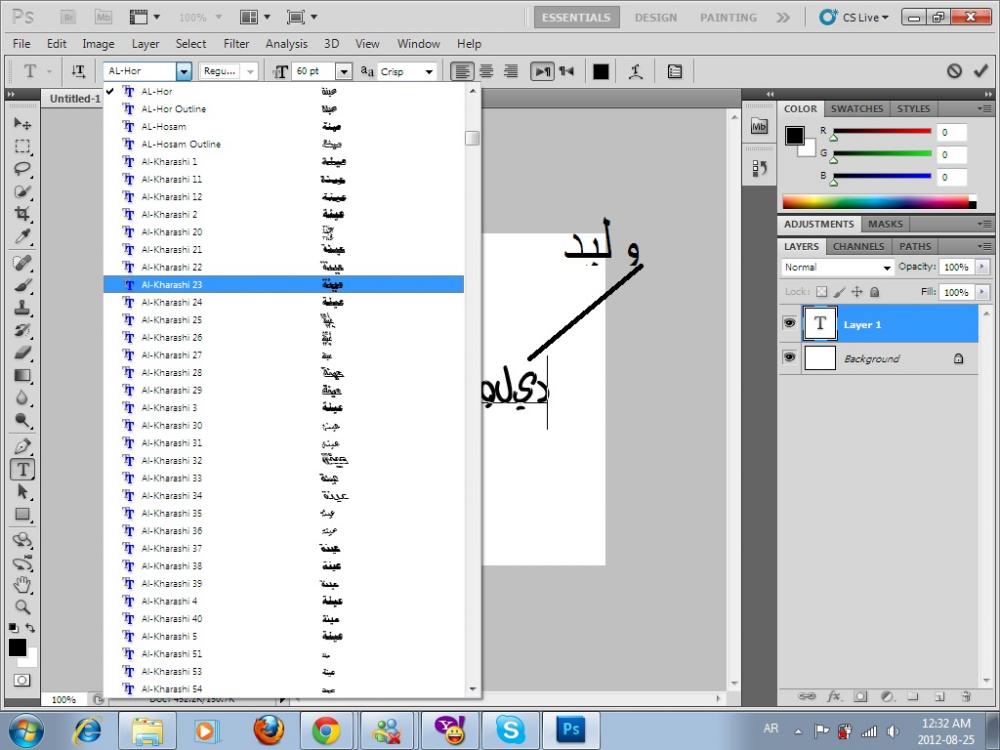Screen dimensions: 1000x750
Task: Select the Blur tool
Action: [x=22, y=398]
